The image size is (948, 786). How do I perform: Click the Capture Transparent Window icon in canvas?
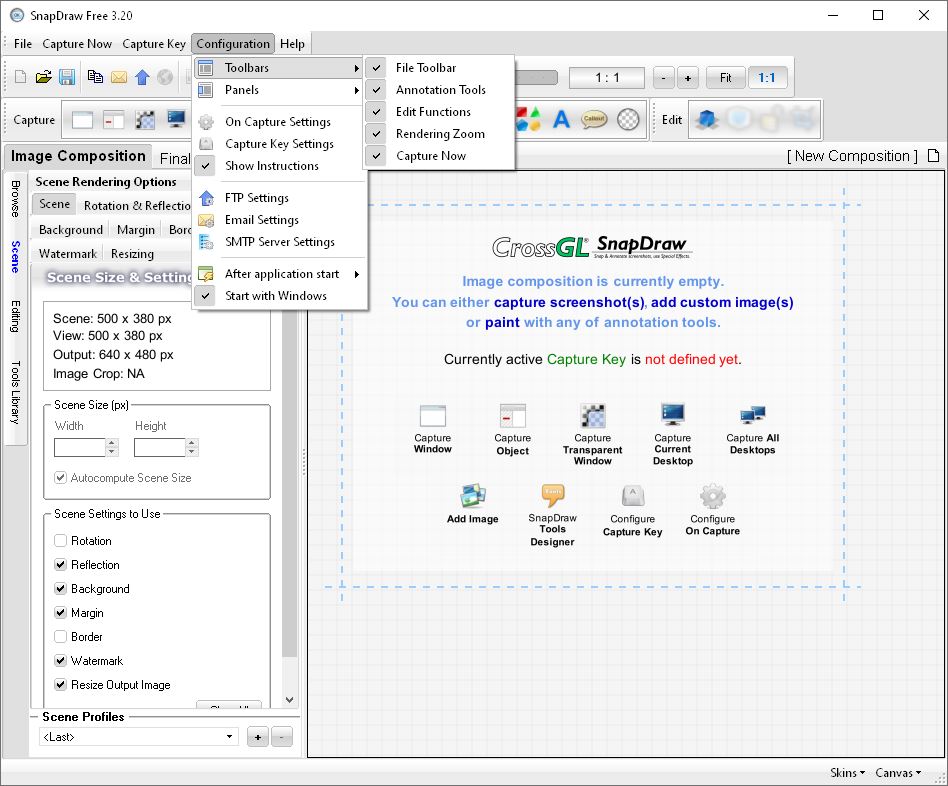[x=592, y=417]
